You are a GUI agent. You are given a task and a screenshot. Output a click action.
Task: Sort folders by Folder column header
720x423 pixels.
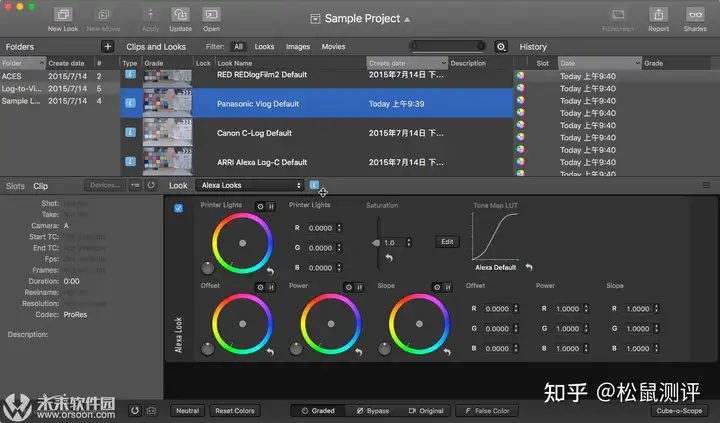[x=22, y=63]
